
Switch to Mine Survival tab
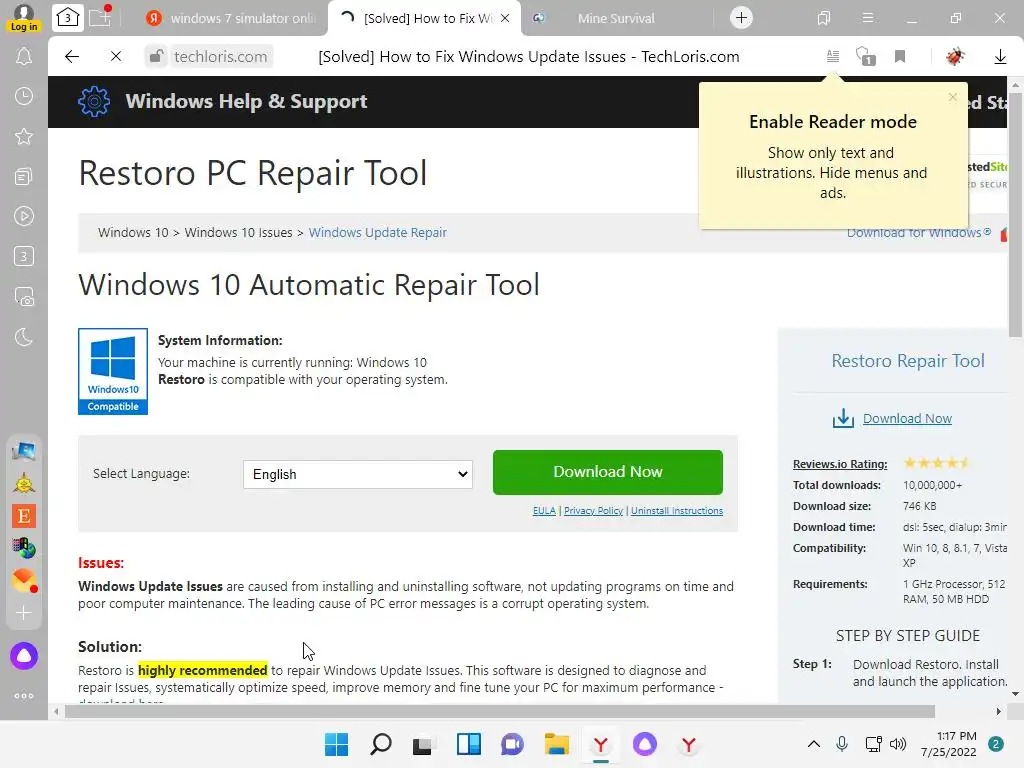[x=616, y=18]
